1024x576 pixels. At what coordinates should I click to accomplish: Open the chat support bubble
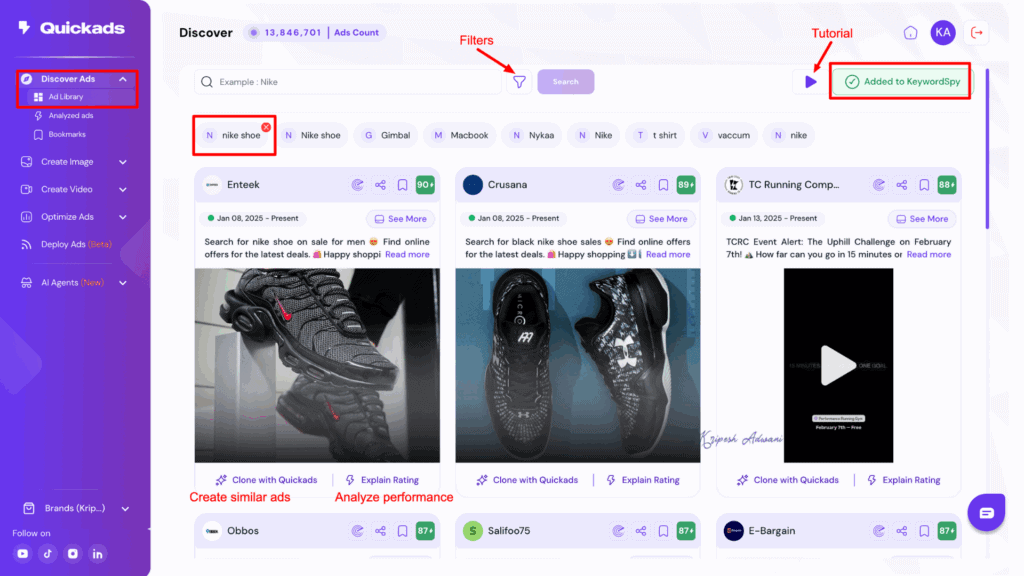tap(986, 512)
